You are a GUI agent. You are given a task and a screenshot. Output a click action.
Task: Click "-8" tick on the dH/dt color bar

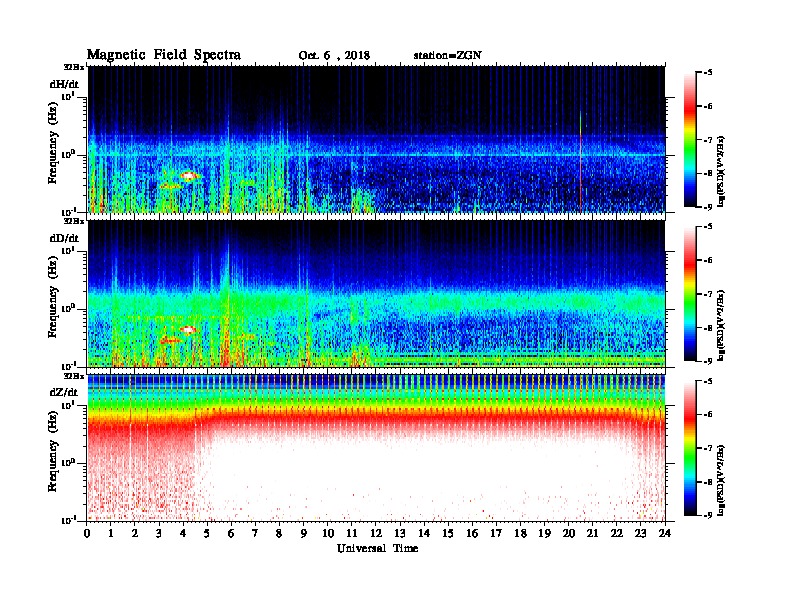[708, 173]
